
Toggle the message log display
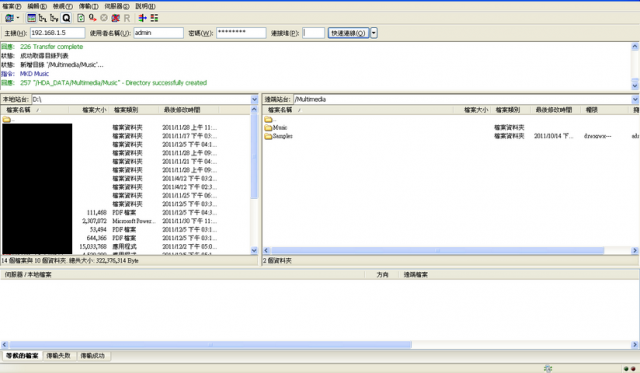[x=31, y=18]
